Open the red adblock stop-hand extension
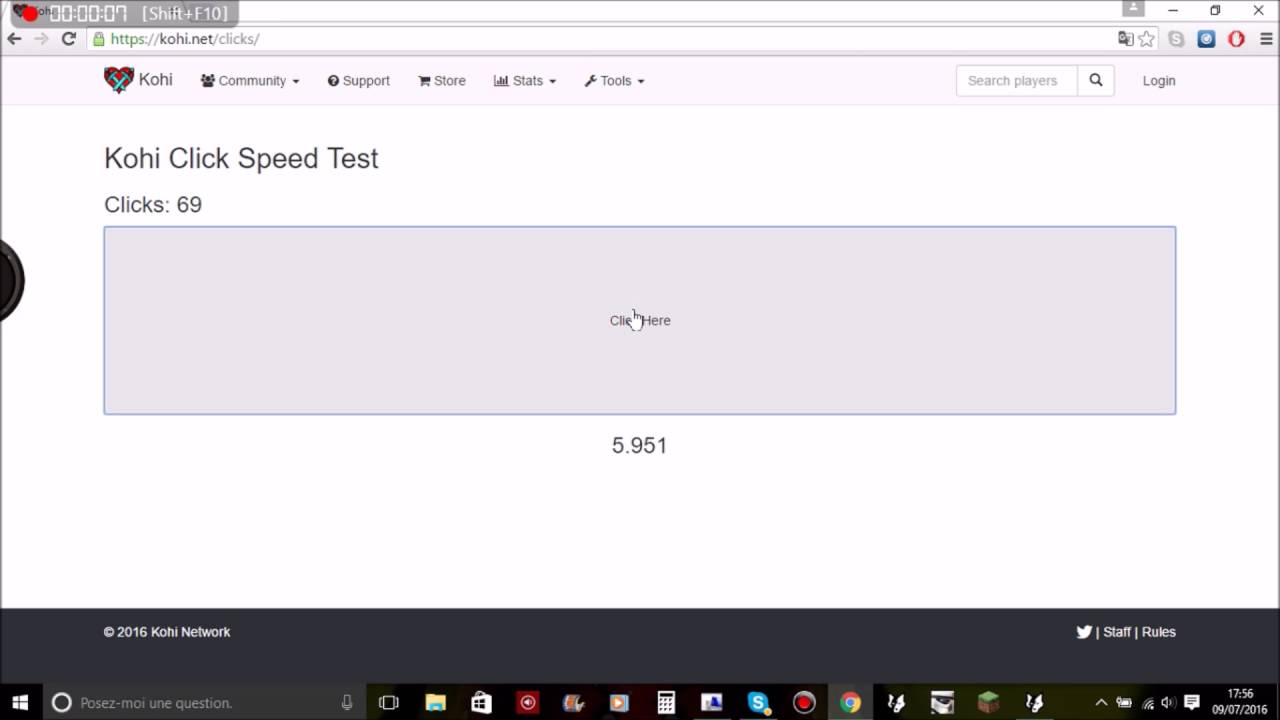 point(1237,39)
